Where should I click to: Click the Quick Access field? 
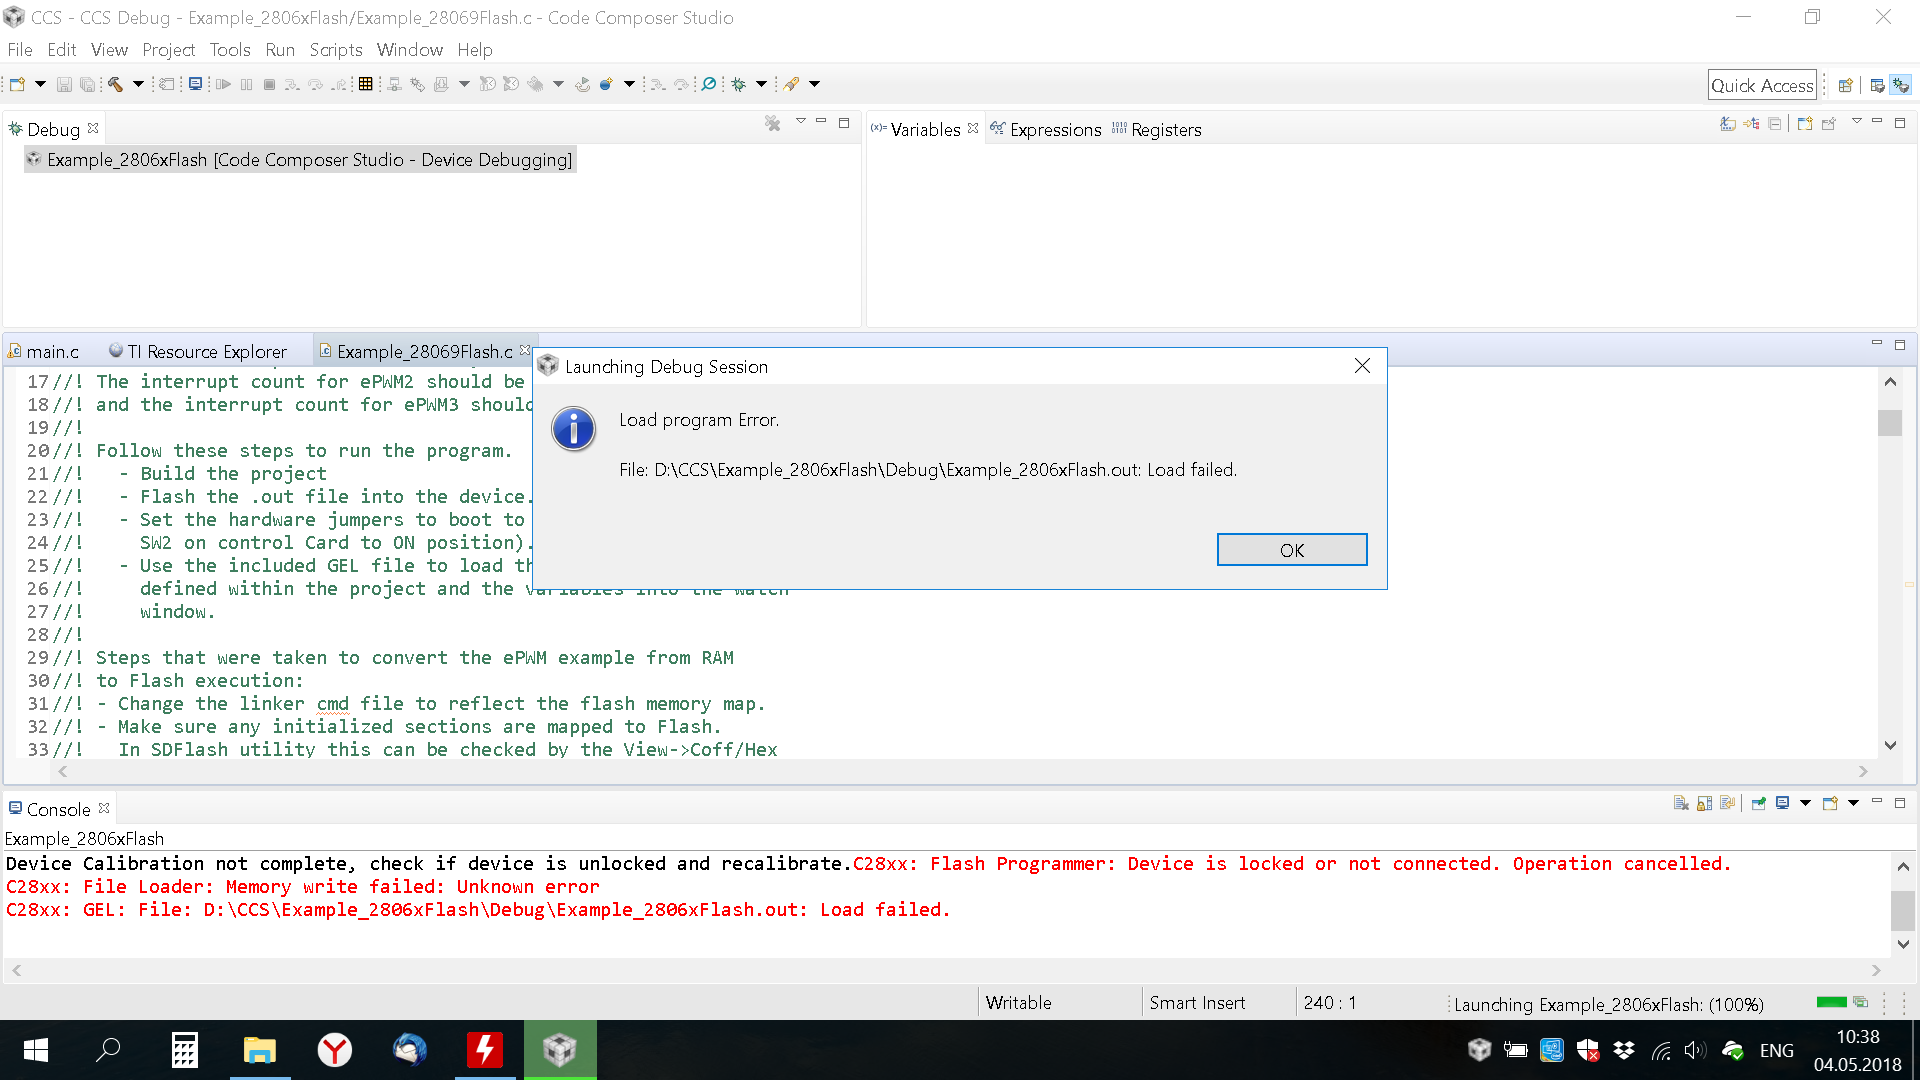[x=1761, y=86]
